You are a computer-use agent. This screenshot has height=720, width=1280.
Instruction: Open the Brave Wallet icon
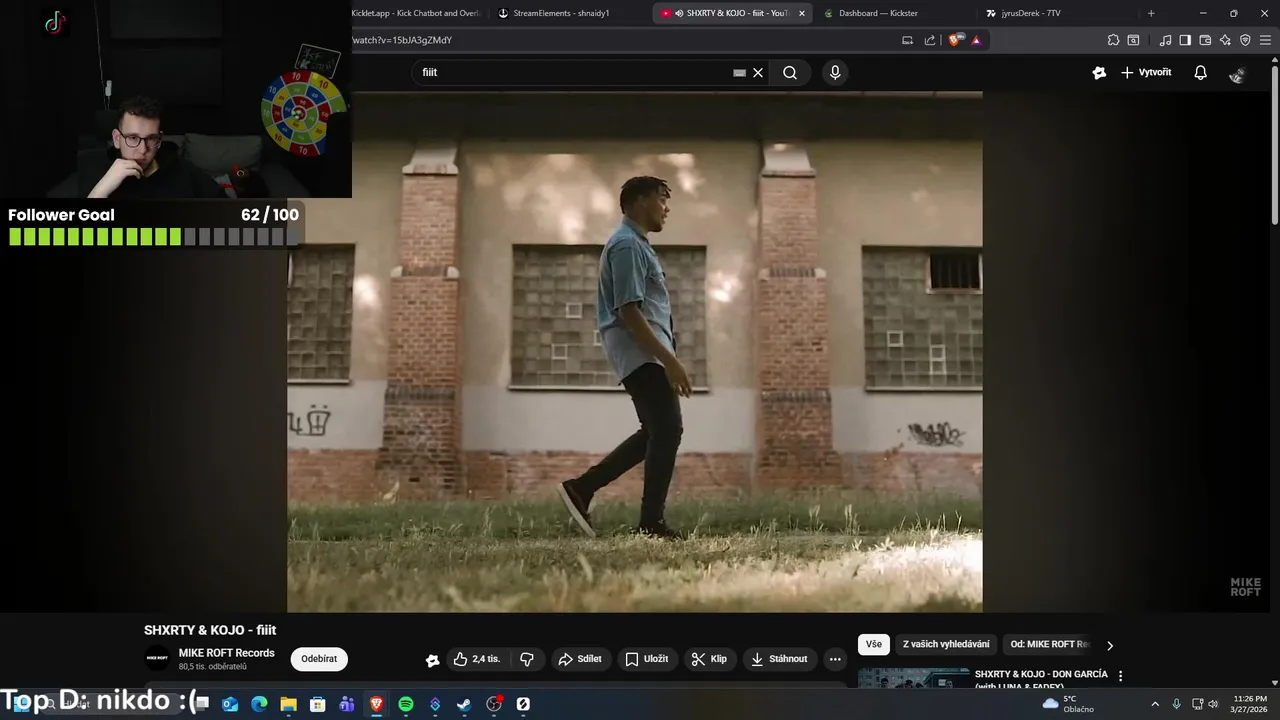point(1205,40)
